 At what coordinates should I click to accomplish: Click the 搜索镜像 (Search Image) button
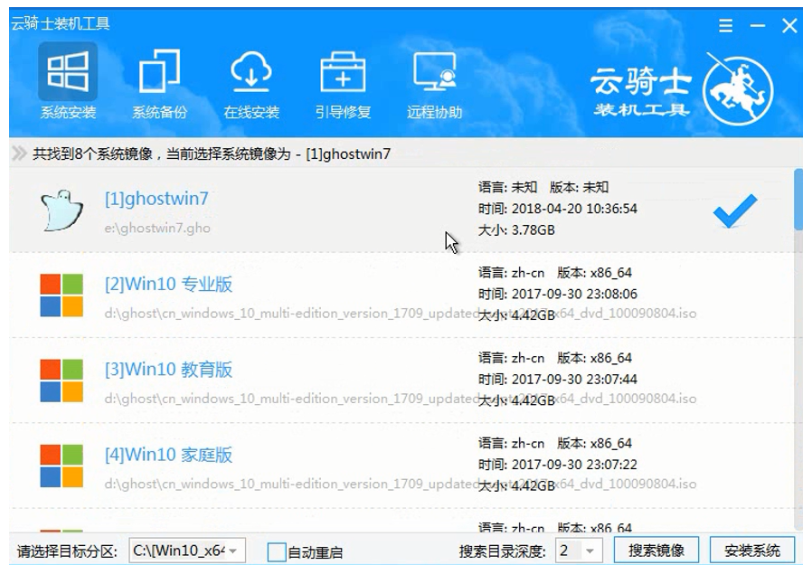coord(656,551)
